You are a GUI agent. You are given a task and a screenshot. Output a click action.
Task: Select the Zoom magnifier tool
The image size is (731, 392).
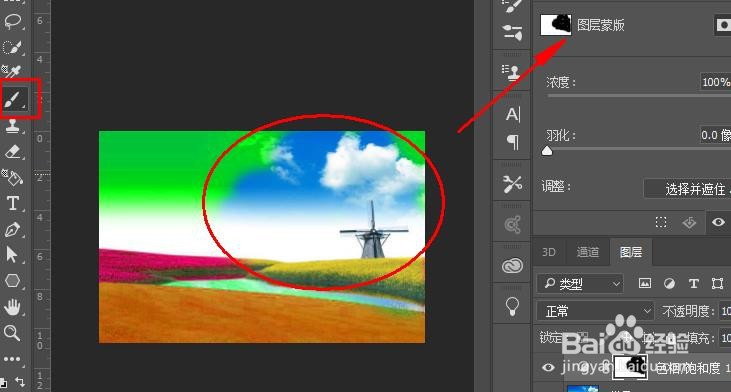[x=13, y=333]
